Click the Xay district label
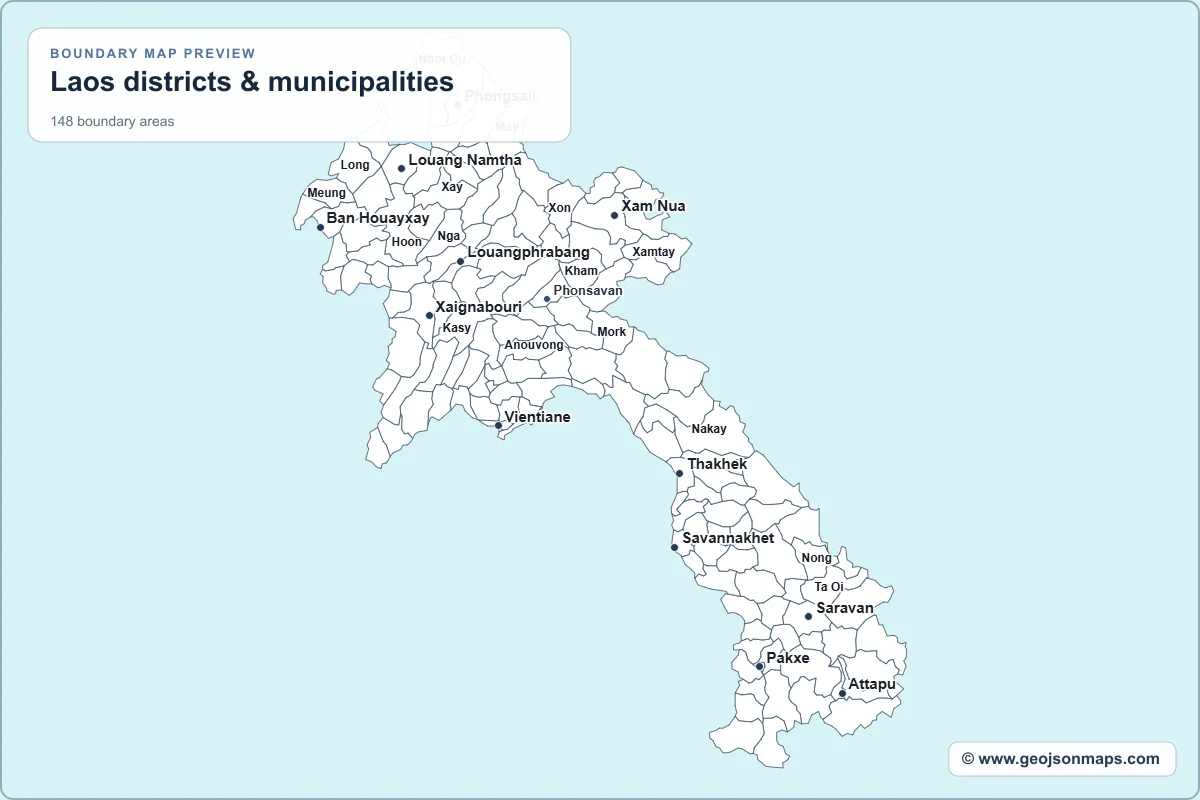1200x800 pixels. (x=452, y=187)
